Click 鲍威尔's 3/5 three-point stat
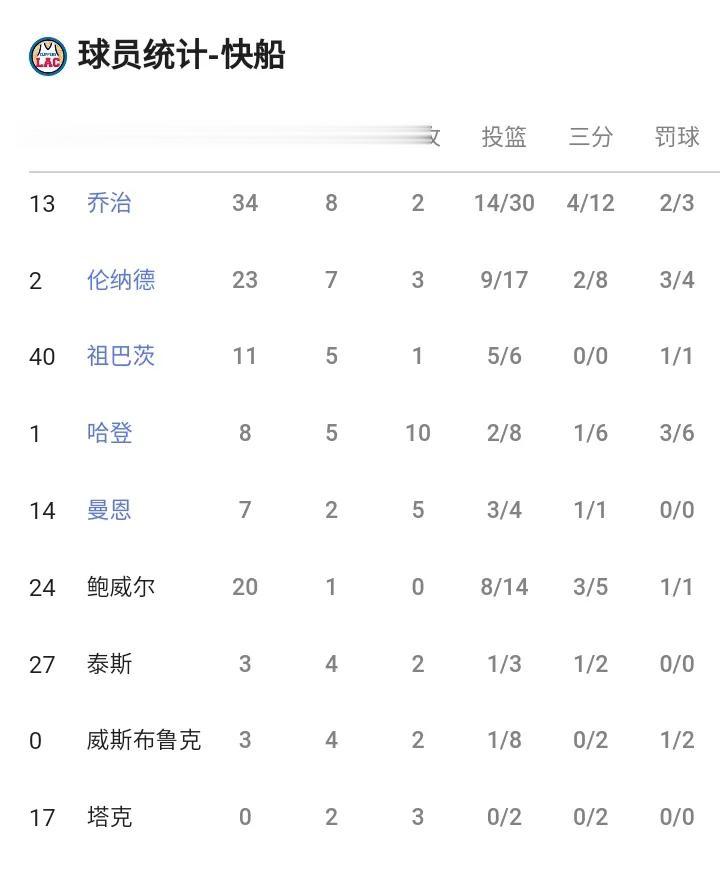The height and width of the screenshot is (872, 720). [x=590, y=587]
